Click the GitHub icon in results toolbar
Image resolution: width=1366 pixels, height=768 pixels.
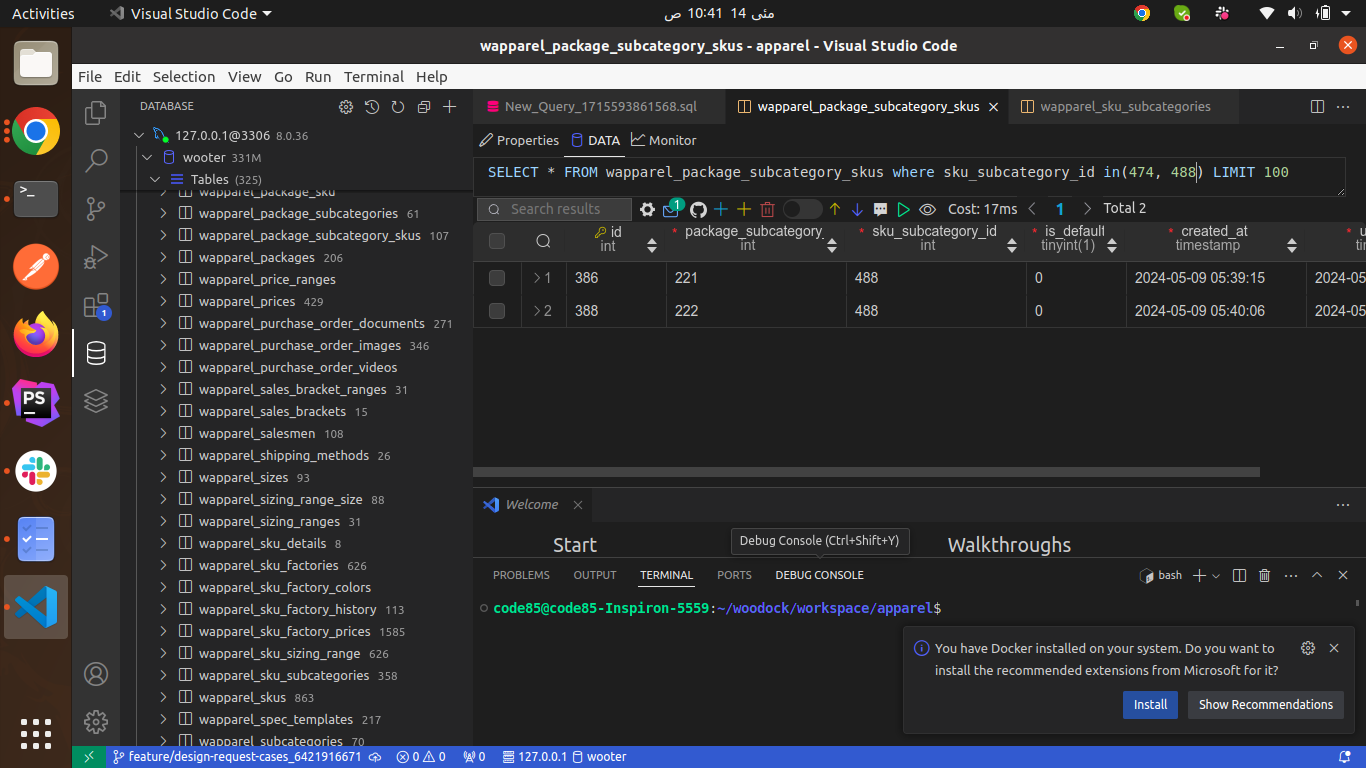point(698,209)
